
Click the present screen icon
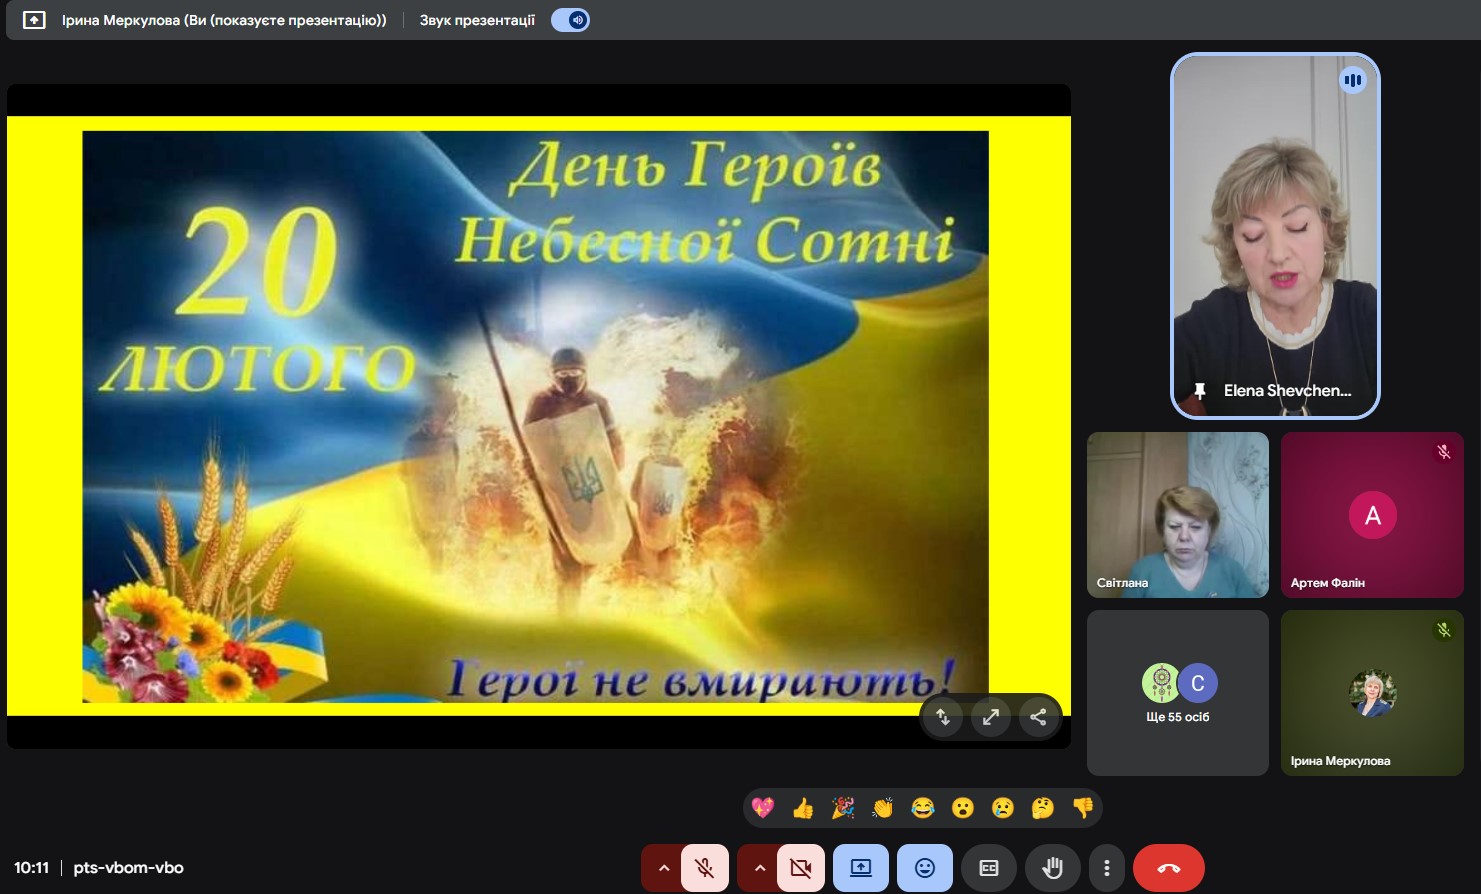pyautogui.click(x=860, y=868)
